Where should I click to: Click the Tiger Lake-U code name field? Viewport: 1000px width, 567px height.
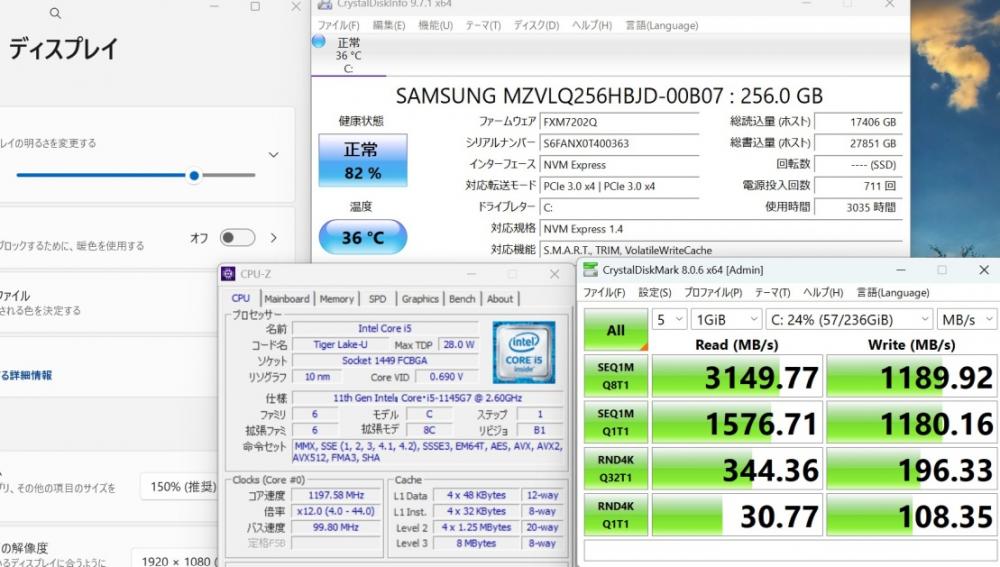[340, 344]
